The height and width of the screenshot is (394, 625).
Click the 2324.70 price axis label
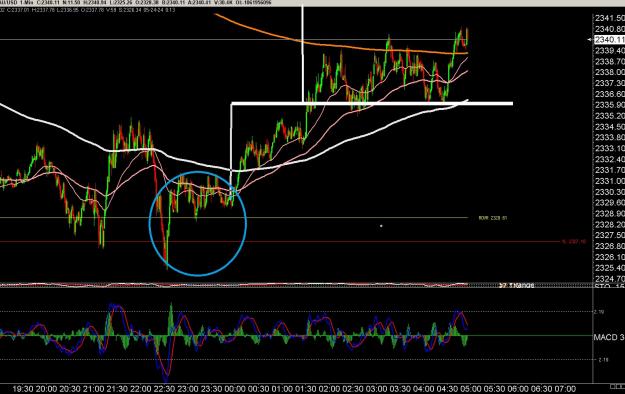(609, 278)
